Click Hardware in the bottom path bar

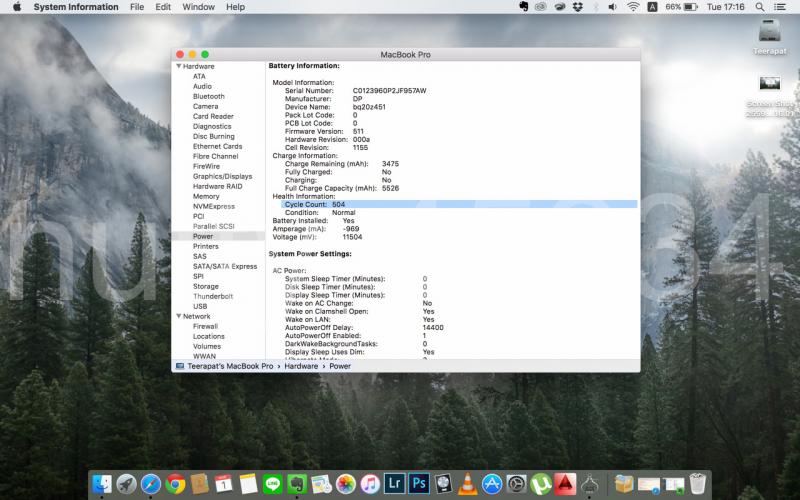coord(301,366)
